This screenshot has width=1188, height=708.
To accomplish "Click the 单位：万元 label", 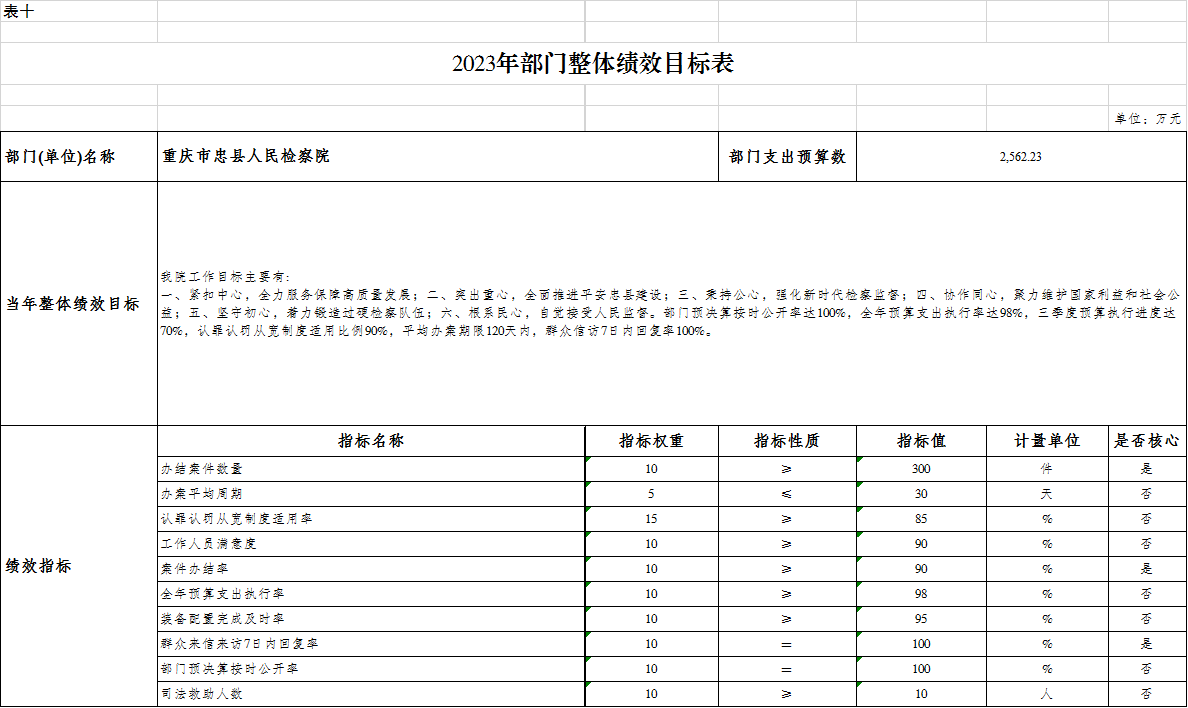I will (1147, 118).
